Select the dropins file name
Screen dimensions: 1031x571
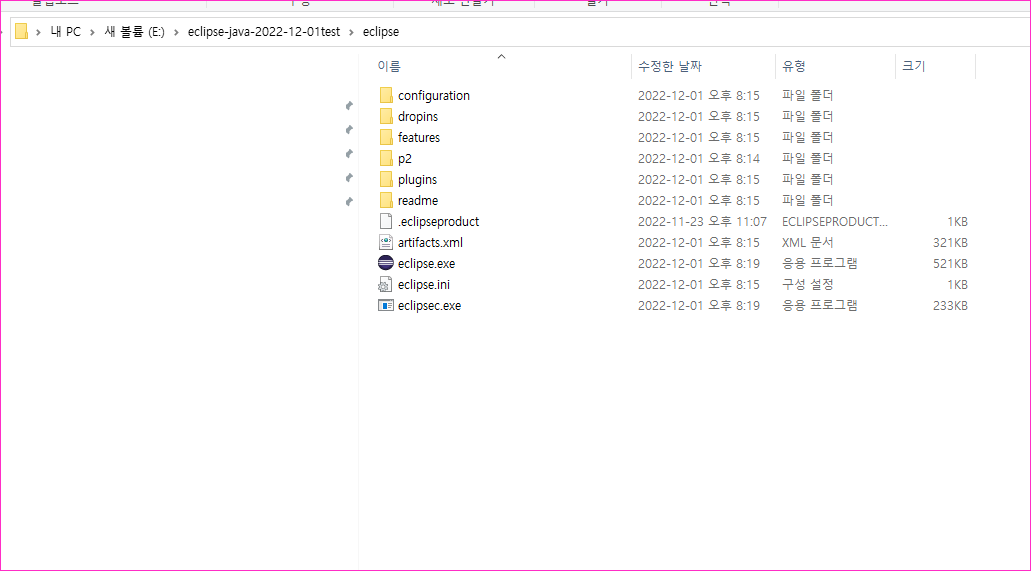coord(418,116)
